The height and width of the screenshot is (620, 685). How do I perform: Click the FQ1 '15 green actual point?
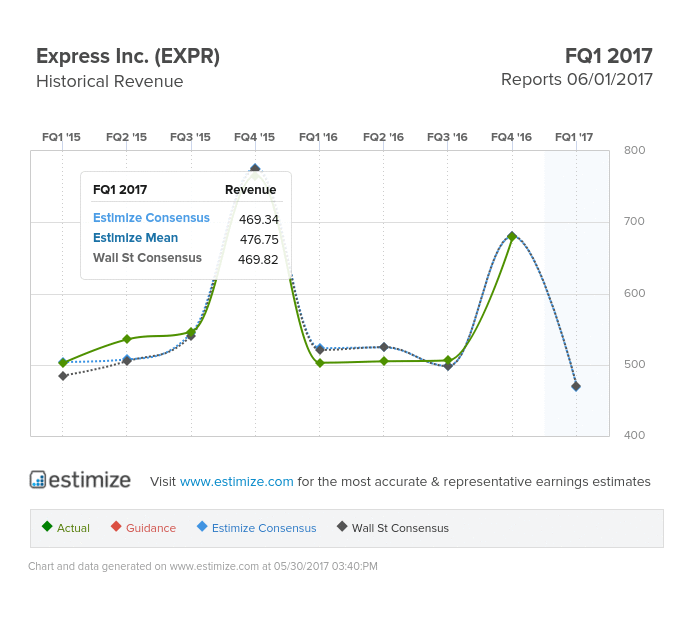[63, 363]
